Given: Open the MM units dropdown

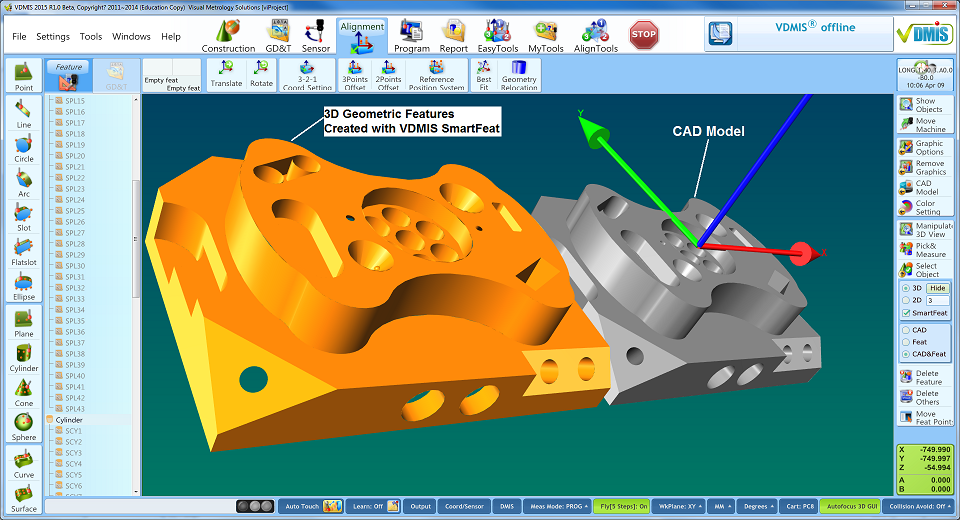Looking at the screenshot, I should [722, 507].
